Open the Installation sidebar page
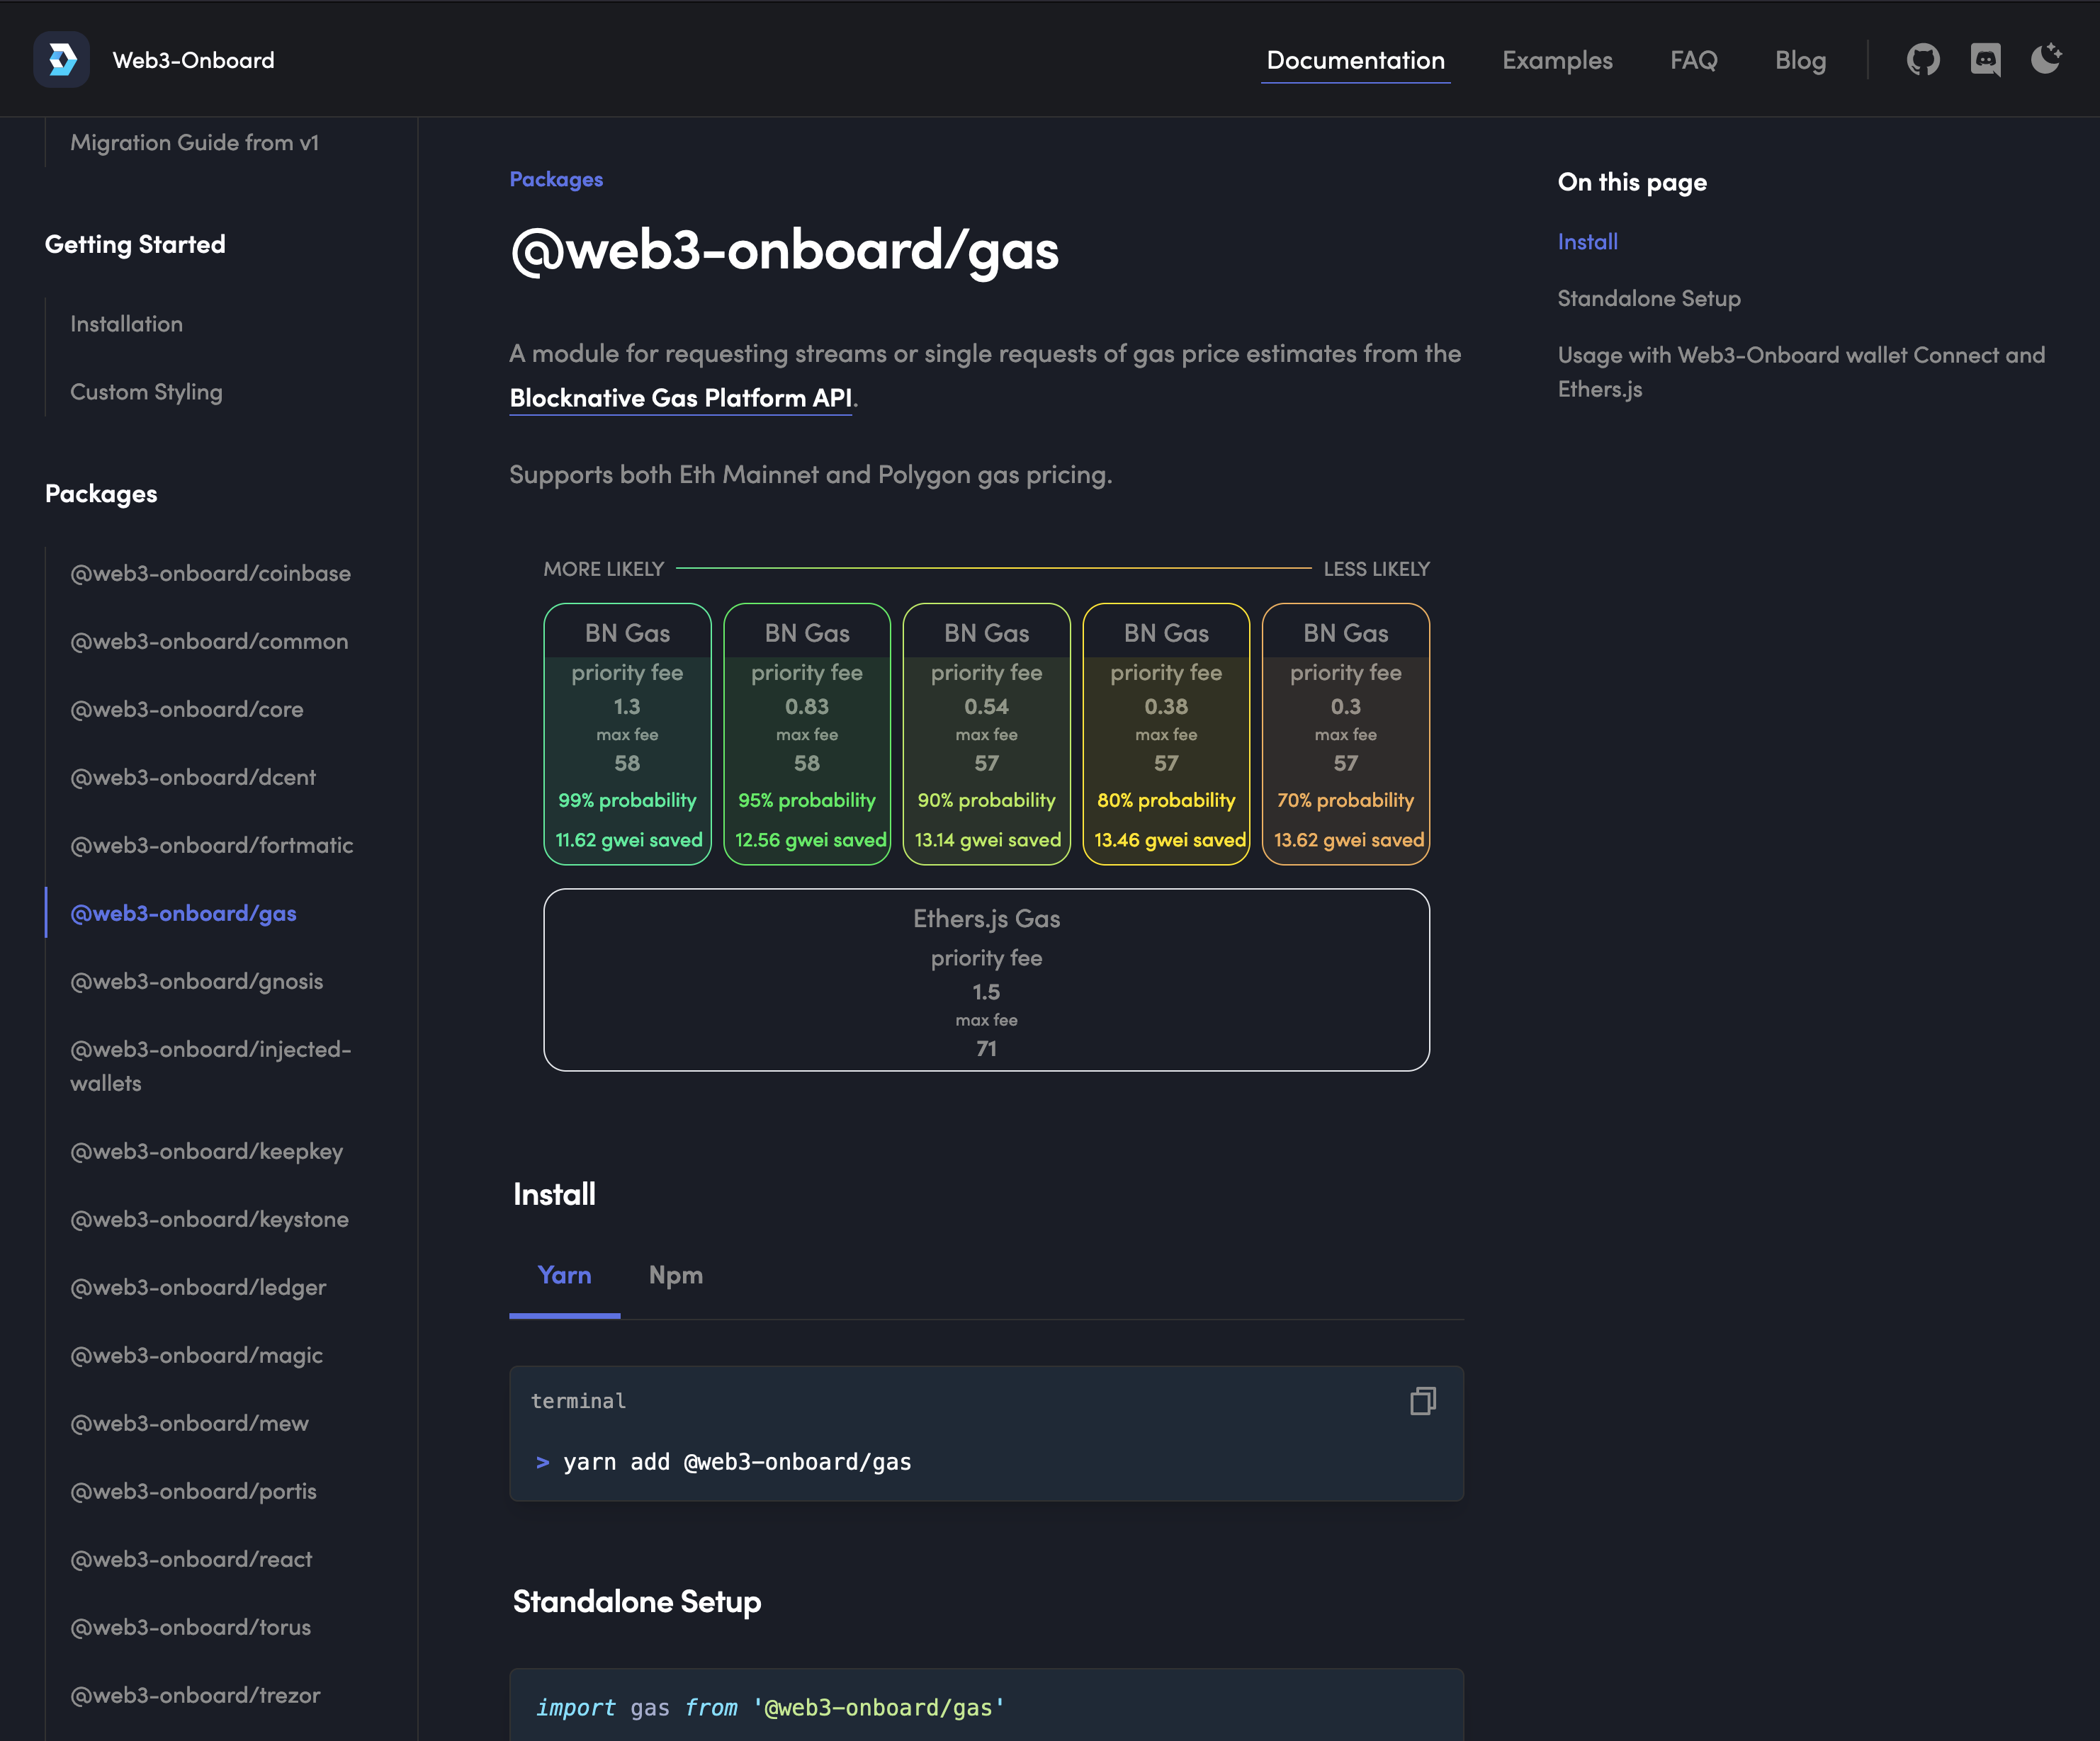This screenshot has width=2100, height=1741. click(x=126, y=324)
